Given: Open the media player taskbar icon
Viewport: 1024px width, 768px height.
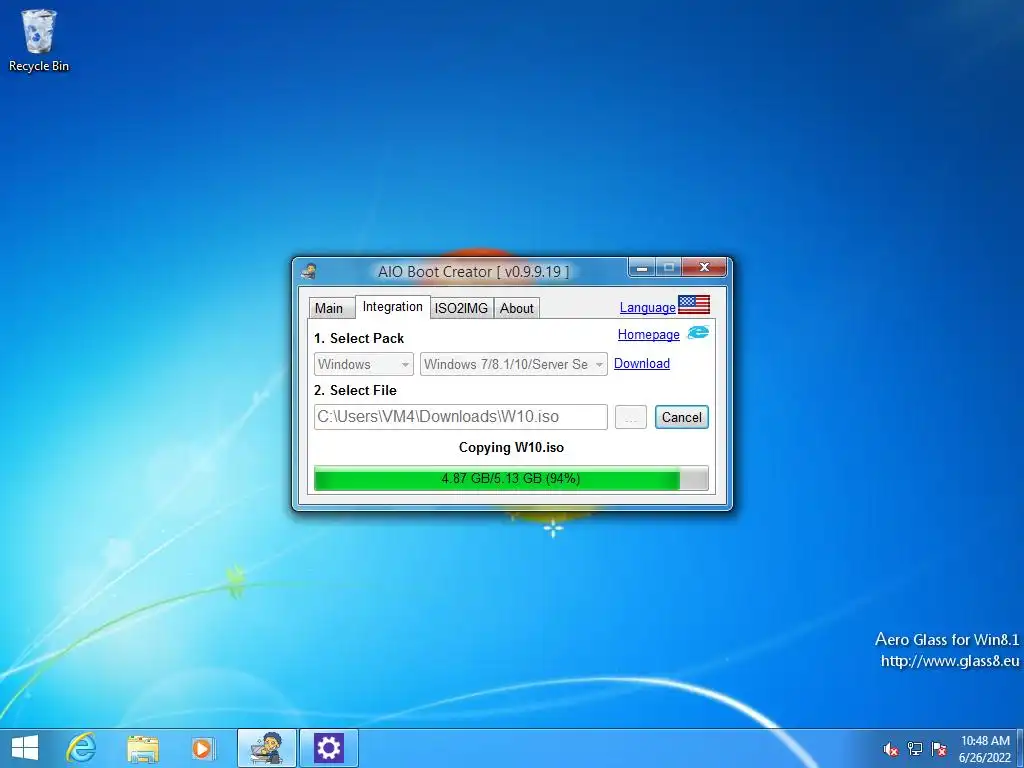Looking at the screenshot, I should click(x=203, y=748).
